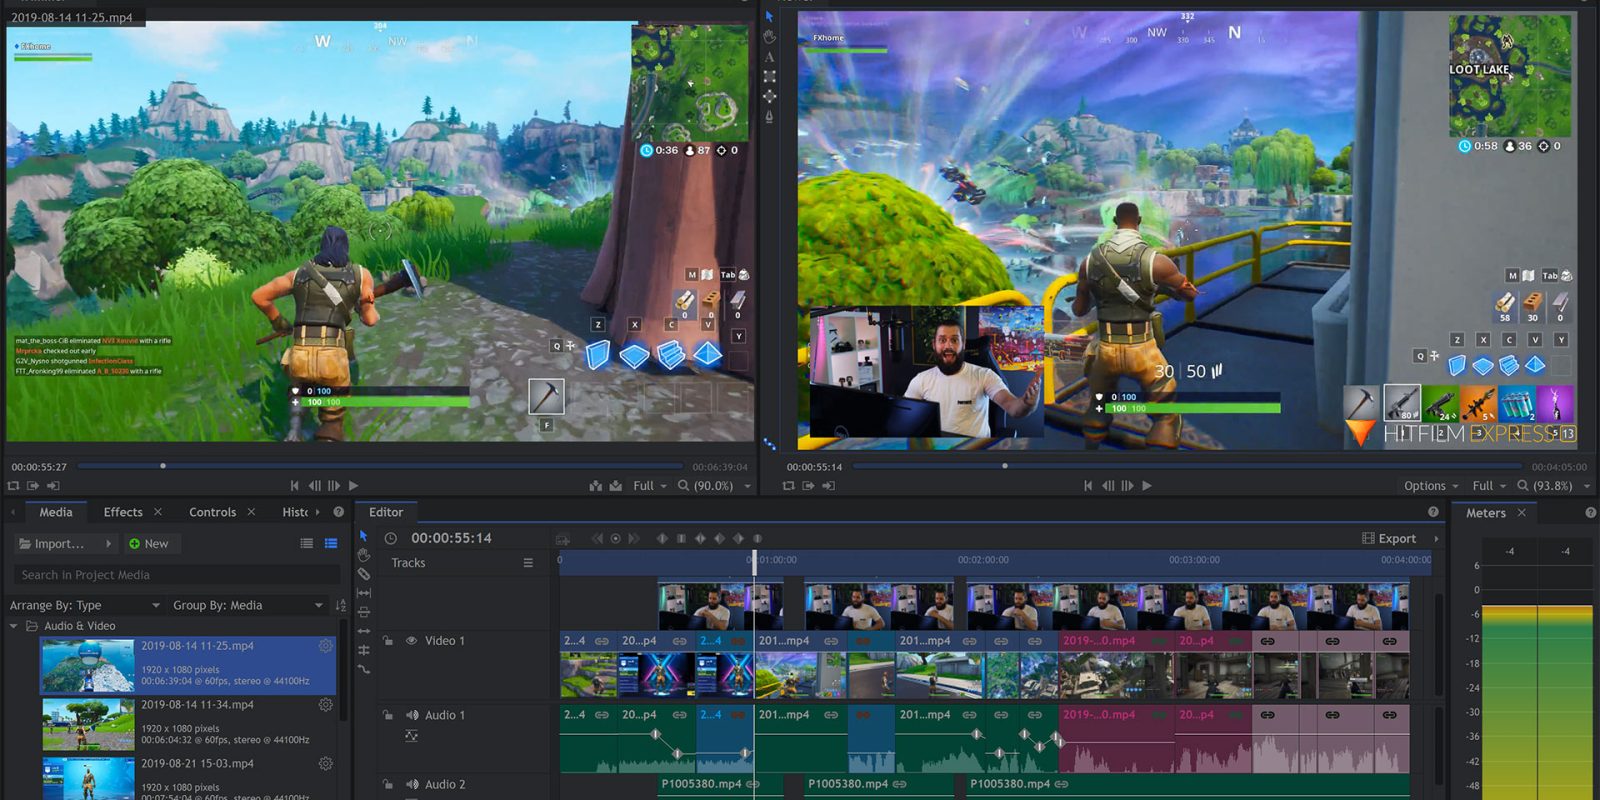Switch media panel to preview thumbnail view

point(331,544)
